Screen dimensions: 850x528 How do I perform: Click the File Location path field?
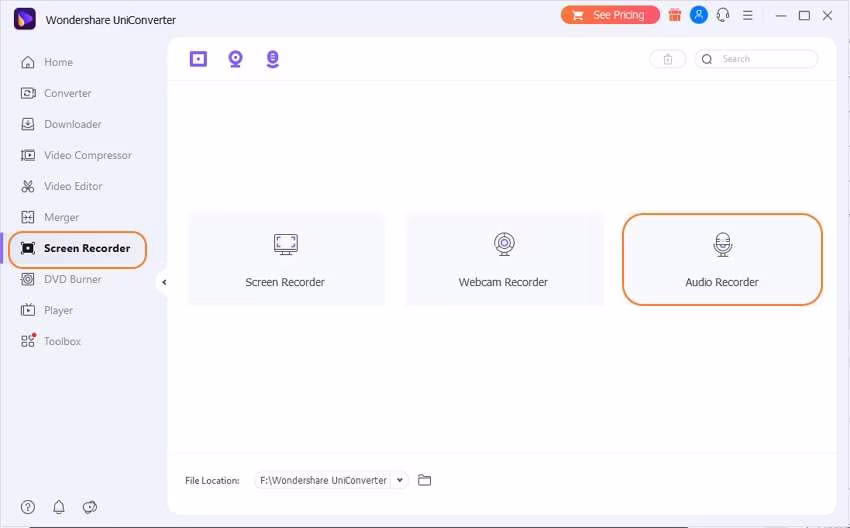click(x=324, y=480)
